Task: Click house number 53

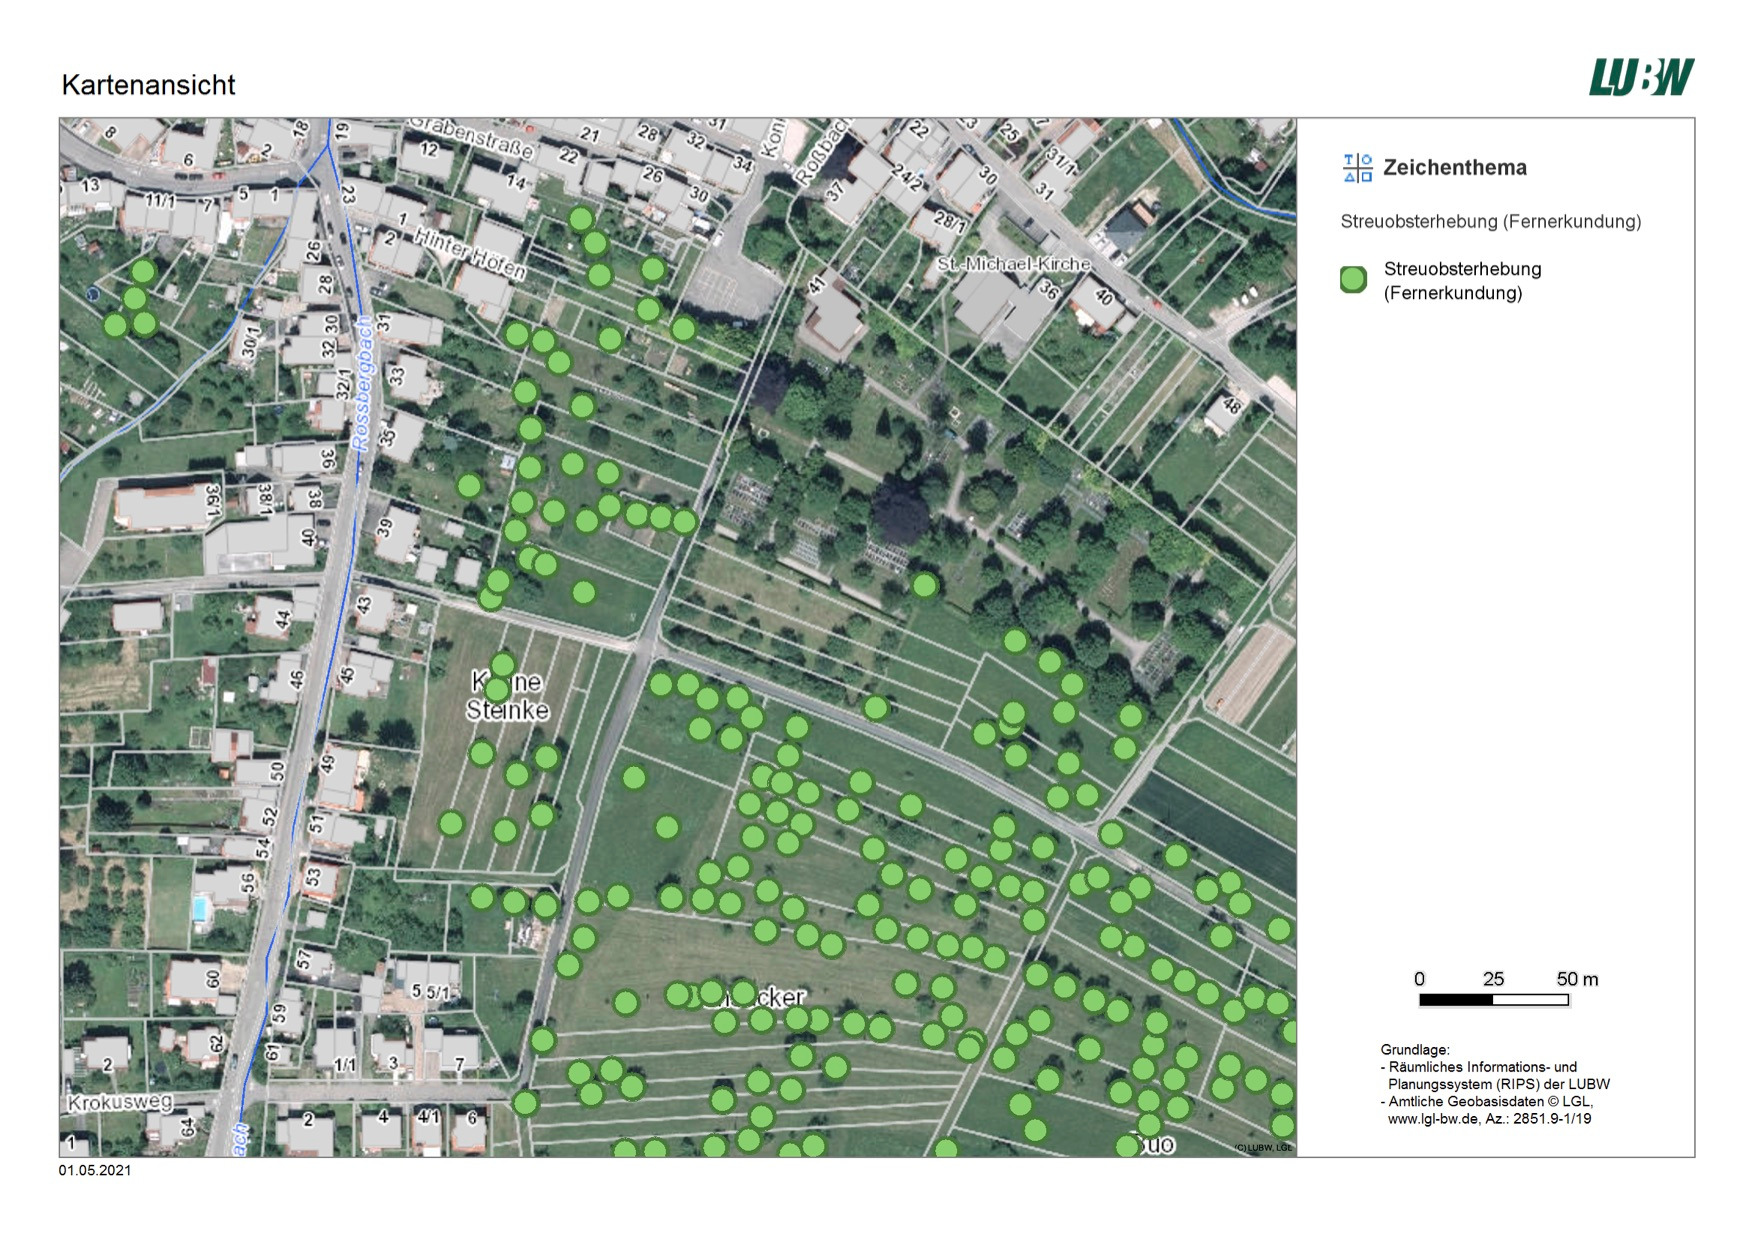Action: click(313, 876)
